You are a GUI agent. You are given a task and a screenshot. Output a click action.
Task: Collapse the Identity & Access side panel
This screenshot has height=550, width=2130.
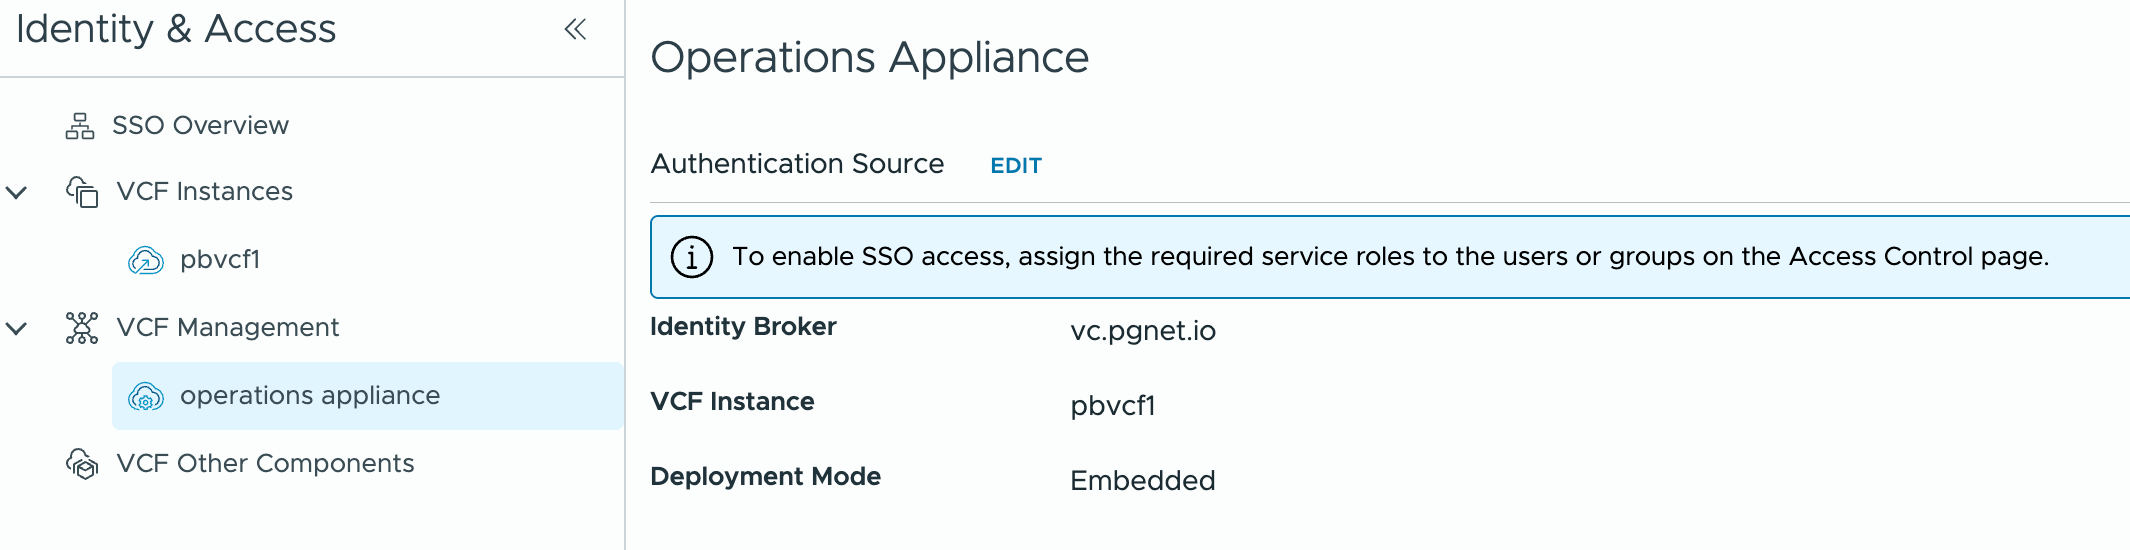pos(575,29)
